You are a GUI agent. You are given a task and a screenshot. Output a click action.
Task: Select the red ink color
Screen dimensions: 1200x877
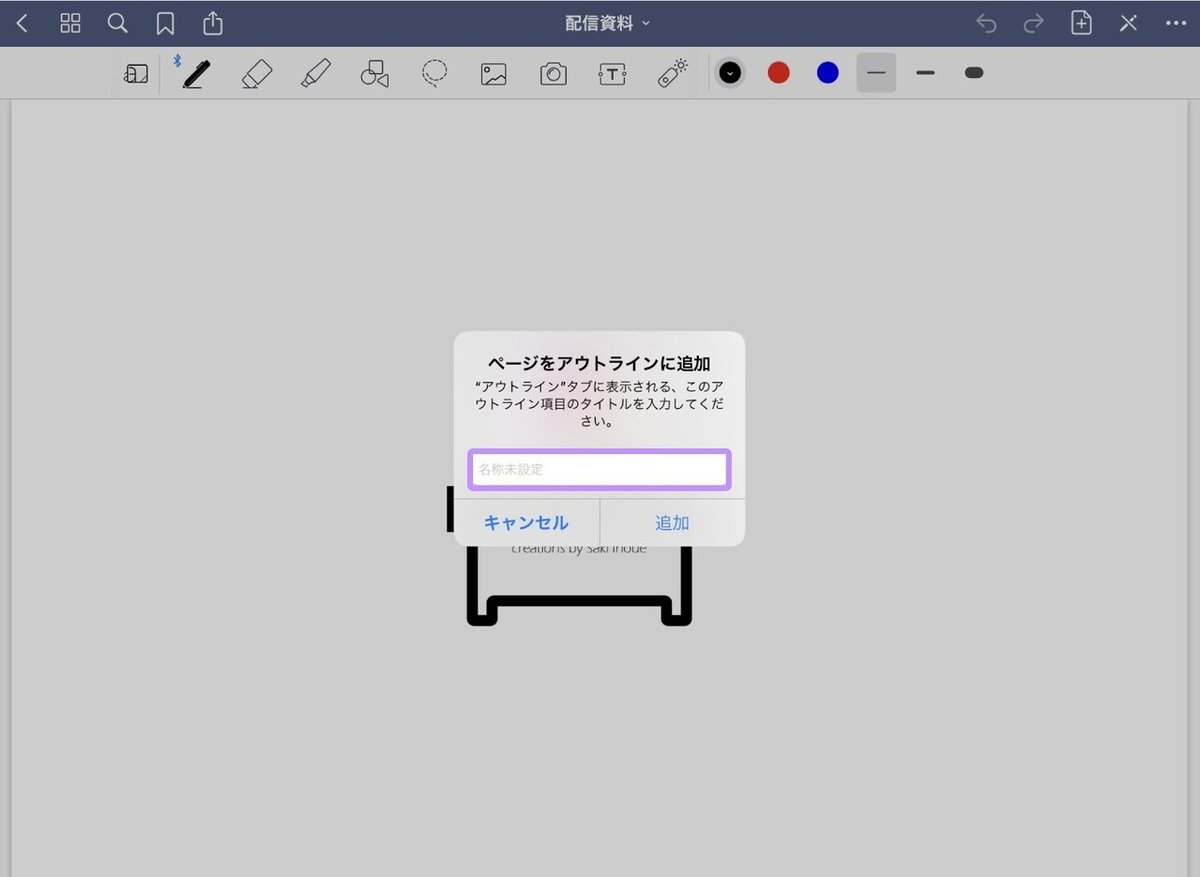[x=778, y=72]
